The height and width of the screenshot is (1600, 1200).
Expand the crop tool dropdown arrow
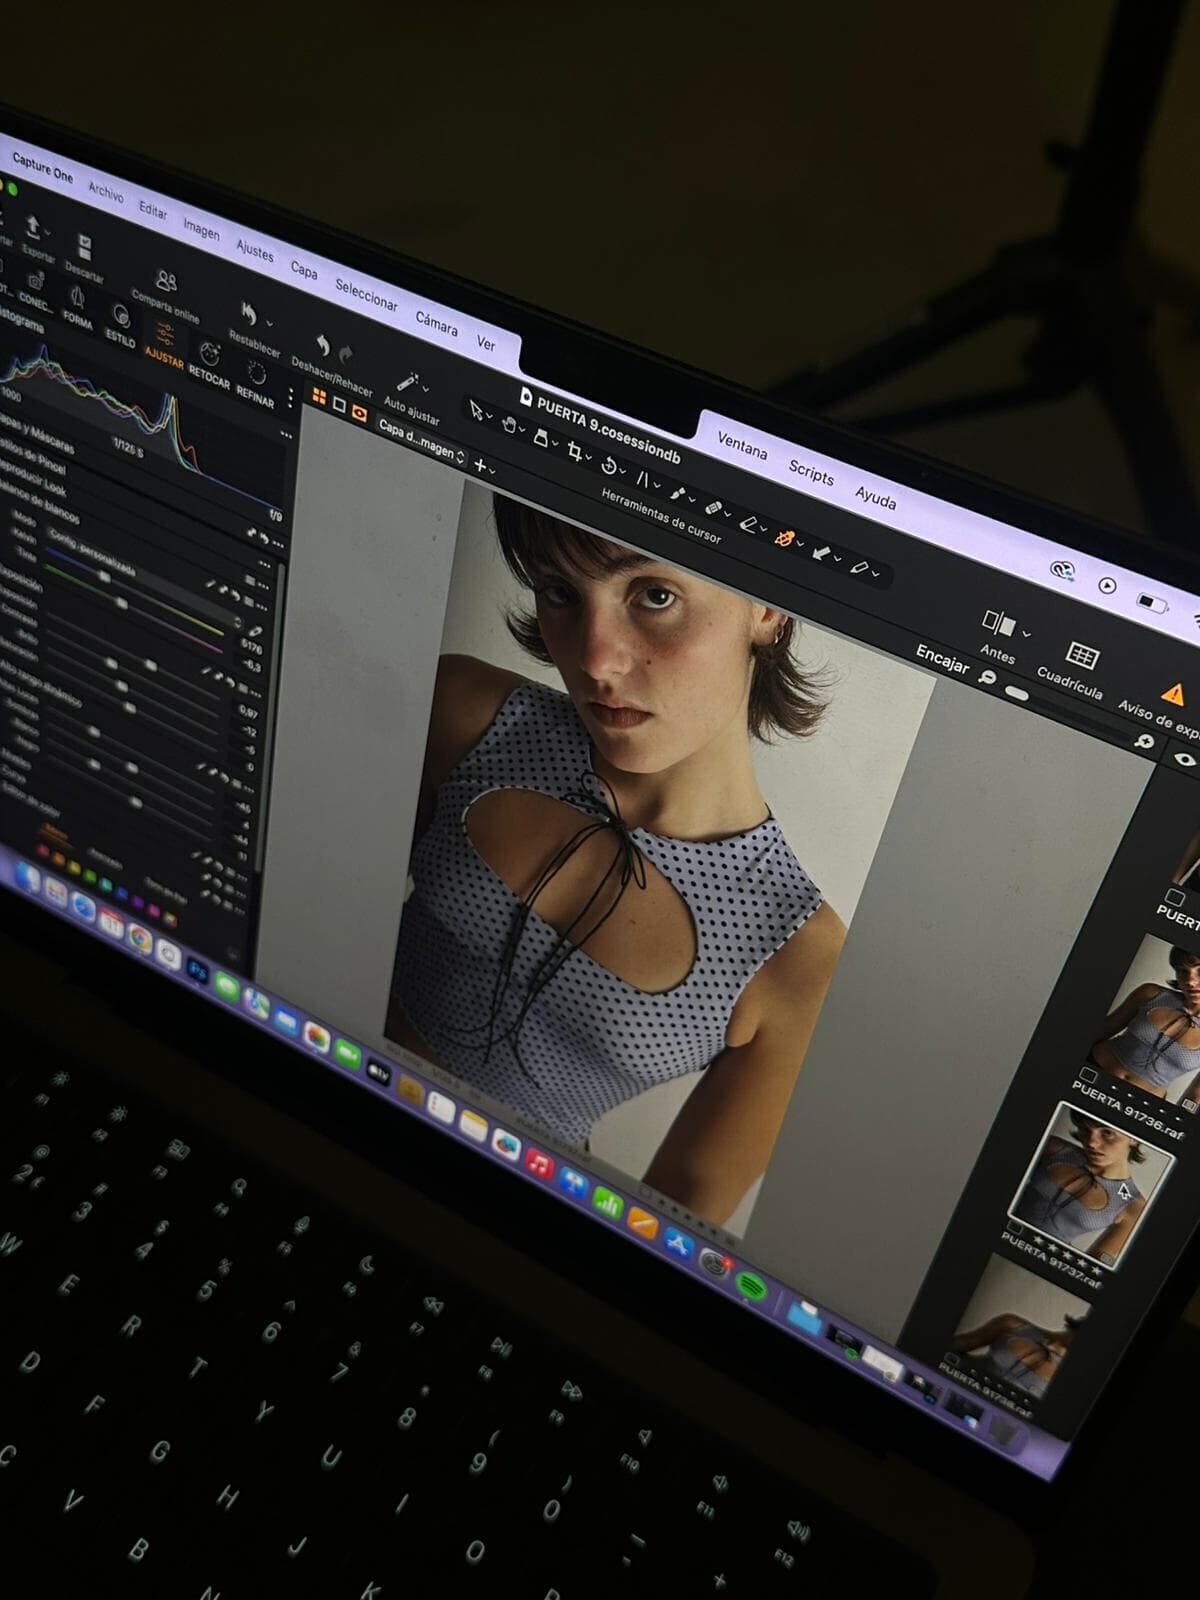tap(589, 459)
